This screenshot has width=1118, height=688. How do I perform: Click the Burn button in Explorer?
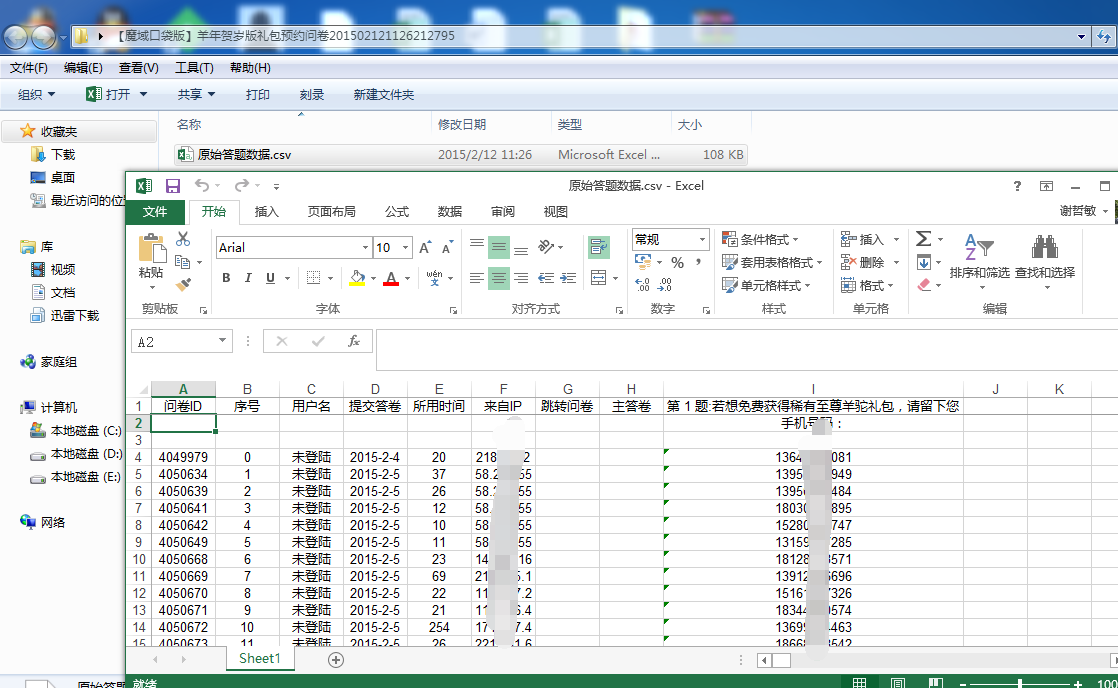[312, 94]
